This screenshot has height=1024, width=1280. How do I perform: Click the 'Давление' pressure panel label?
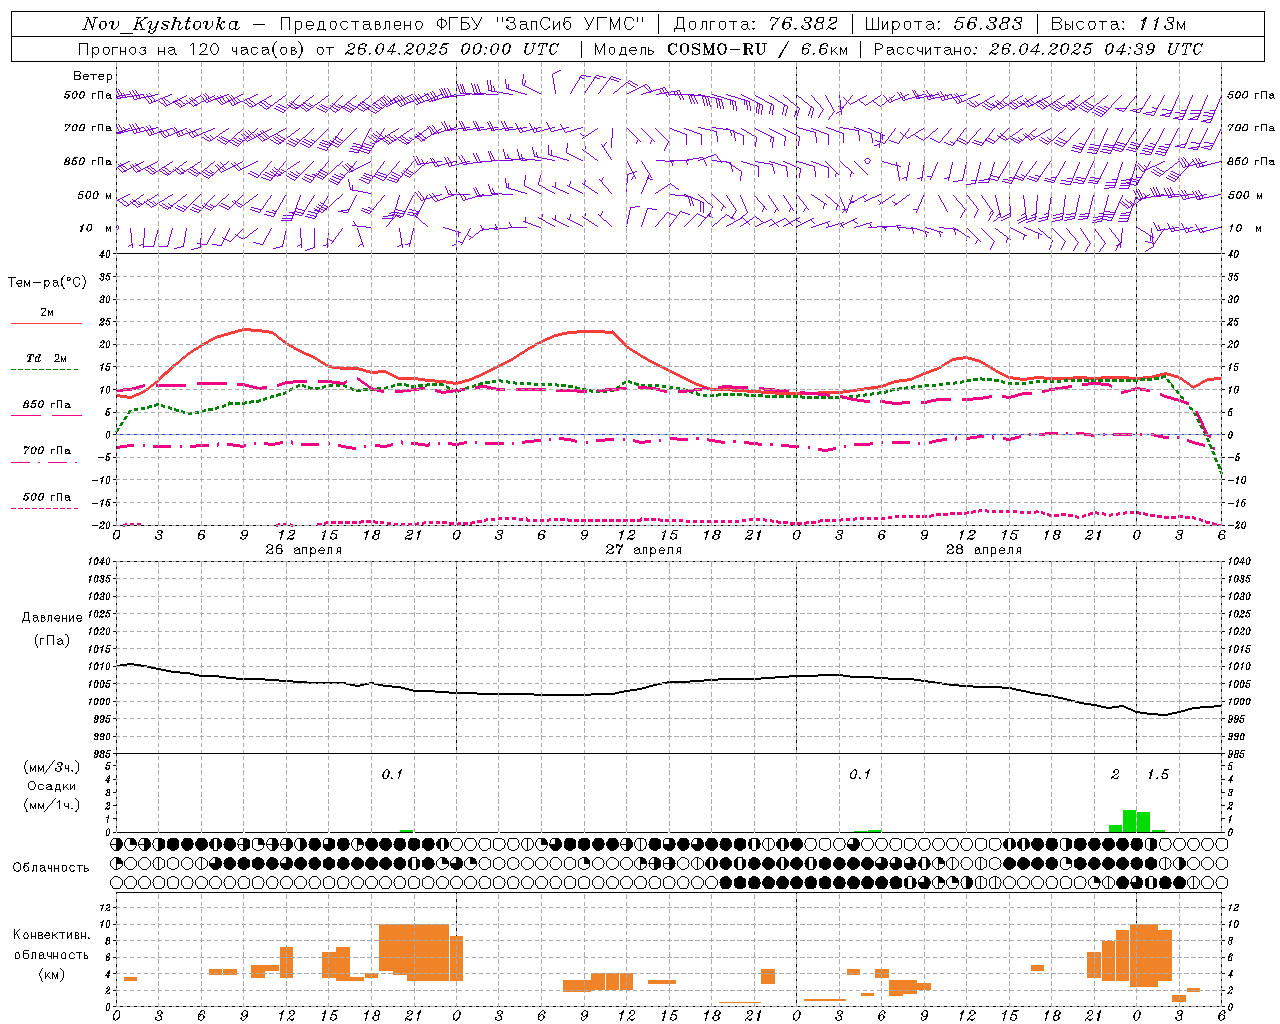tap(52, 618)
